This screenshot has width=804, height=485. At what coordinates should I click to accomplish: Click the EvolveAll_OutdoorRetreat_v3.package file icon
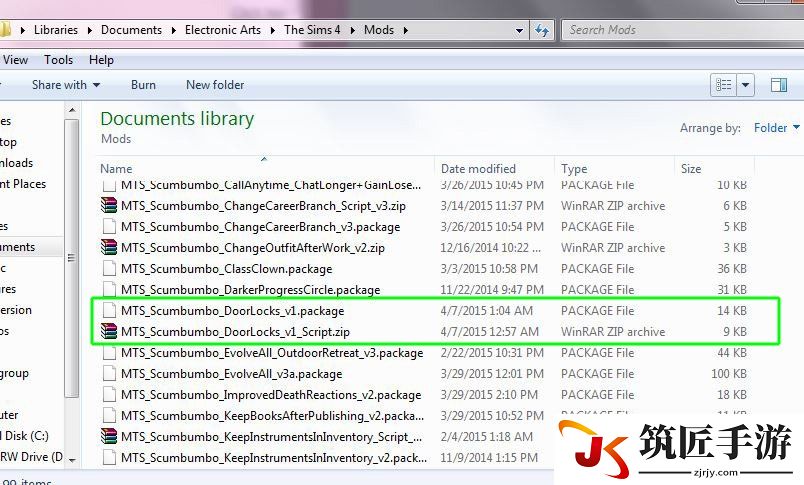click(109, 353)
